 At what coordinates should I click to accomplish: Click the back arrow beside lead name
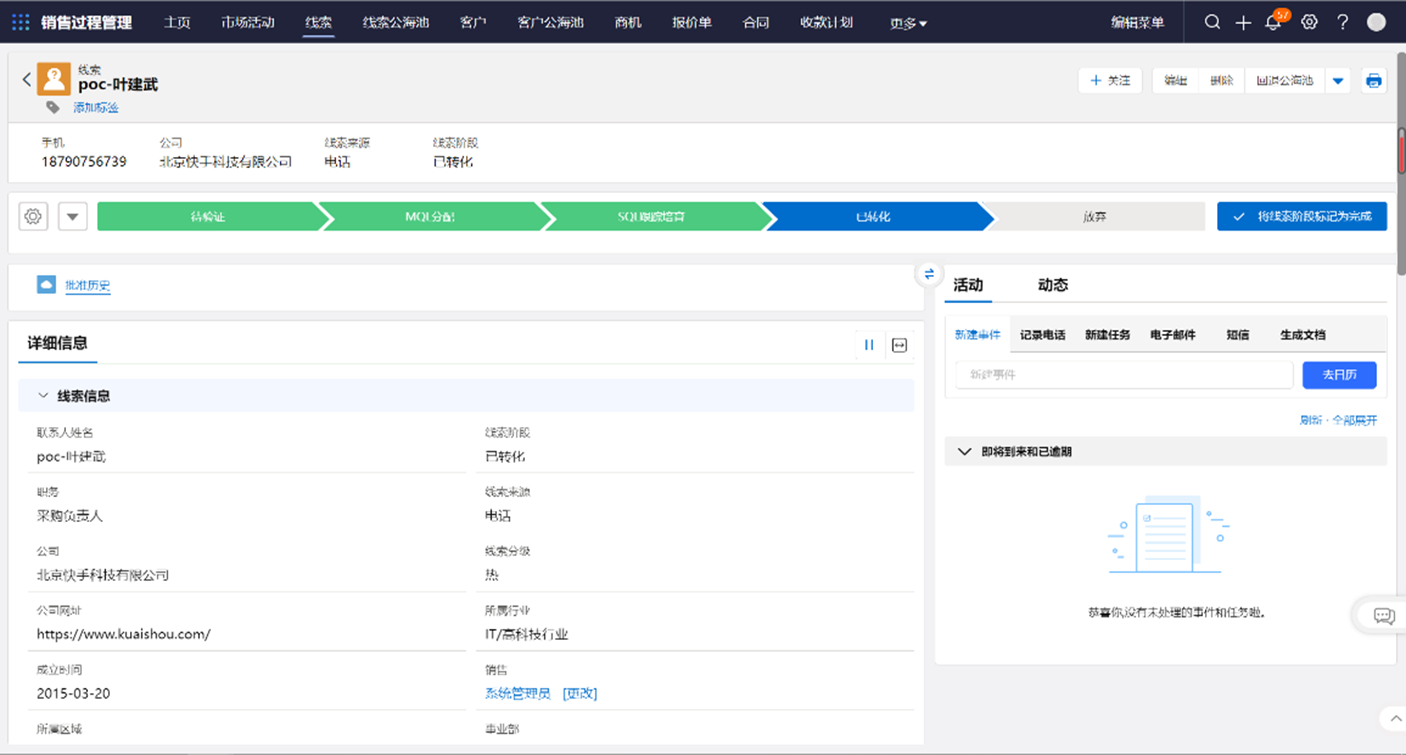(26, 80)
